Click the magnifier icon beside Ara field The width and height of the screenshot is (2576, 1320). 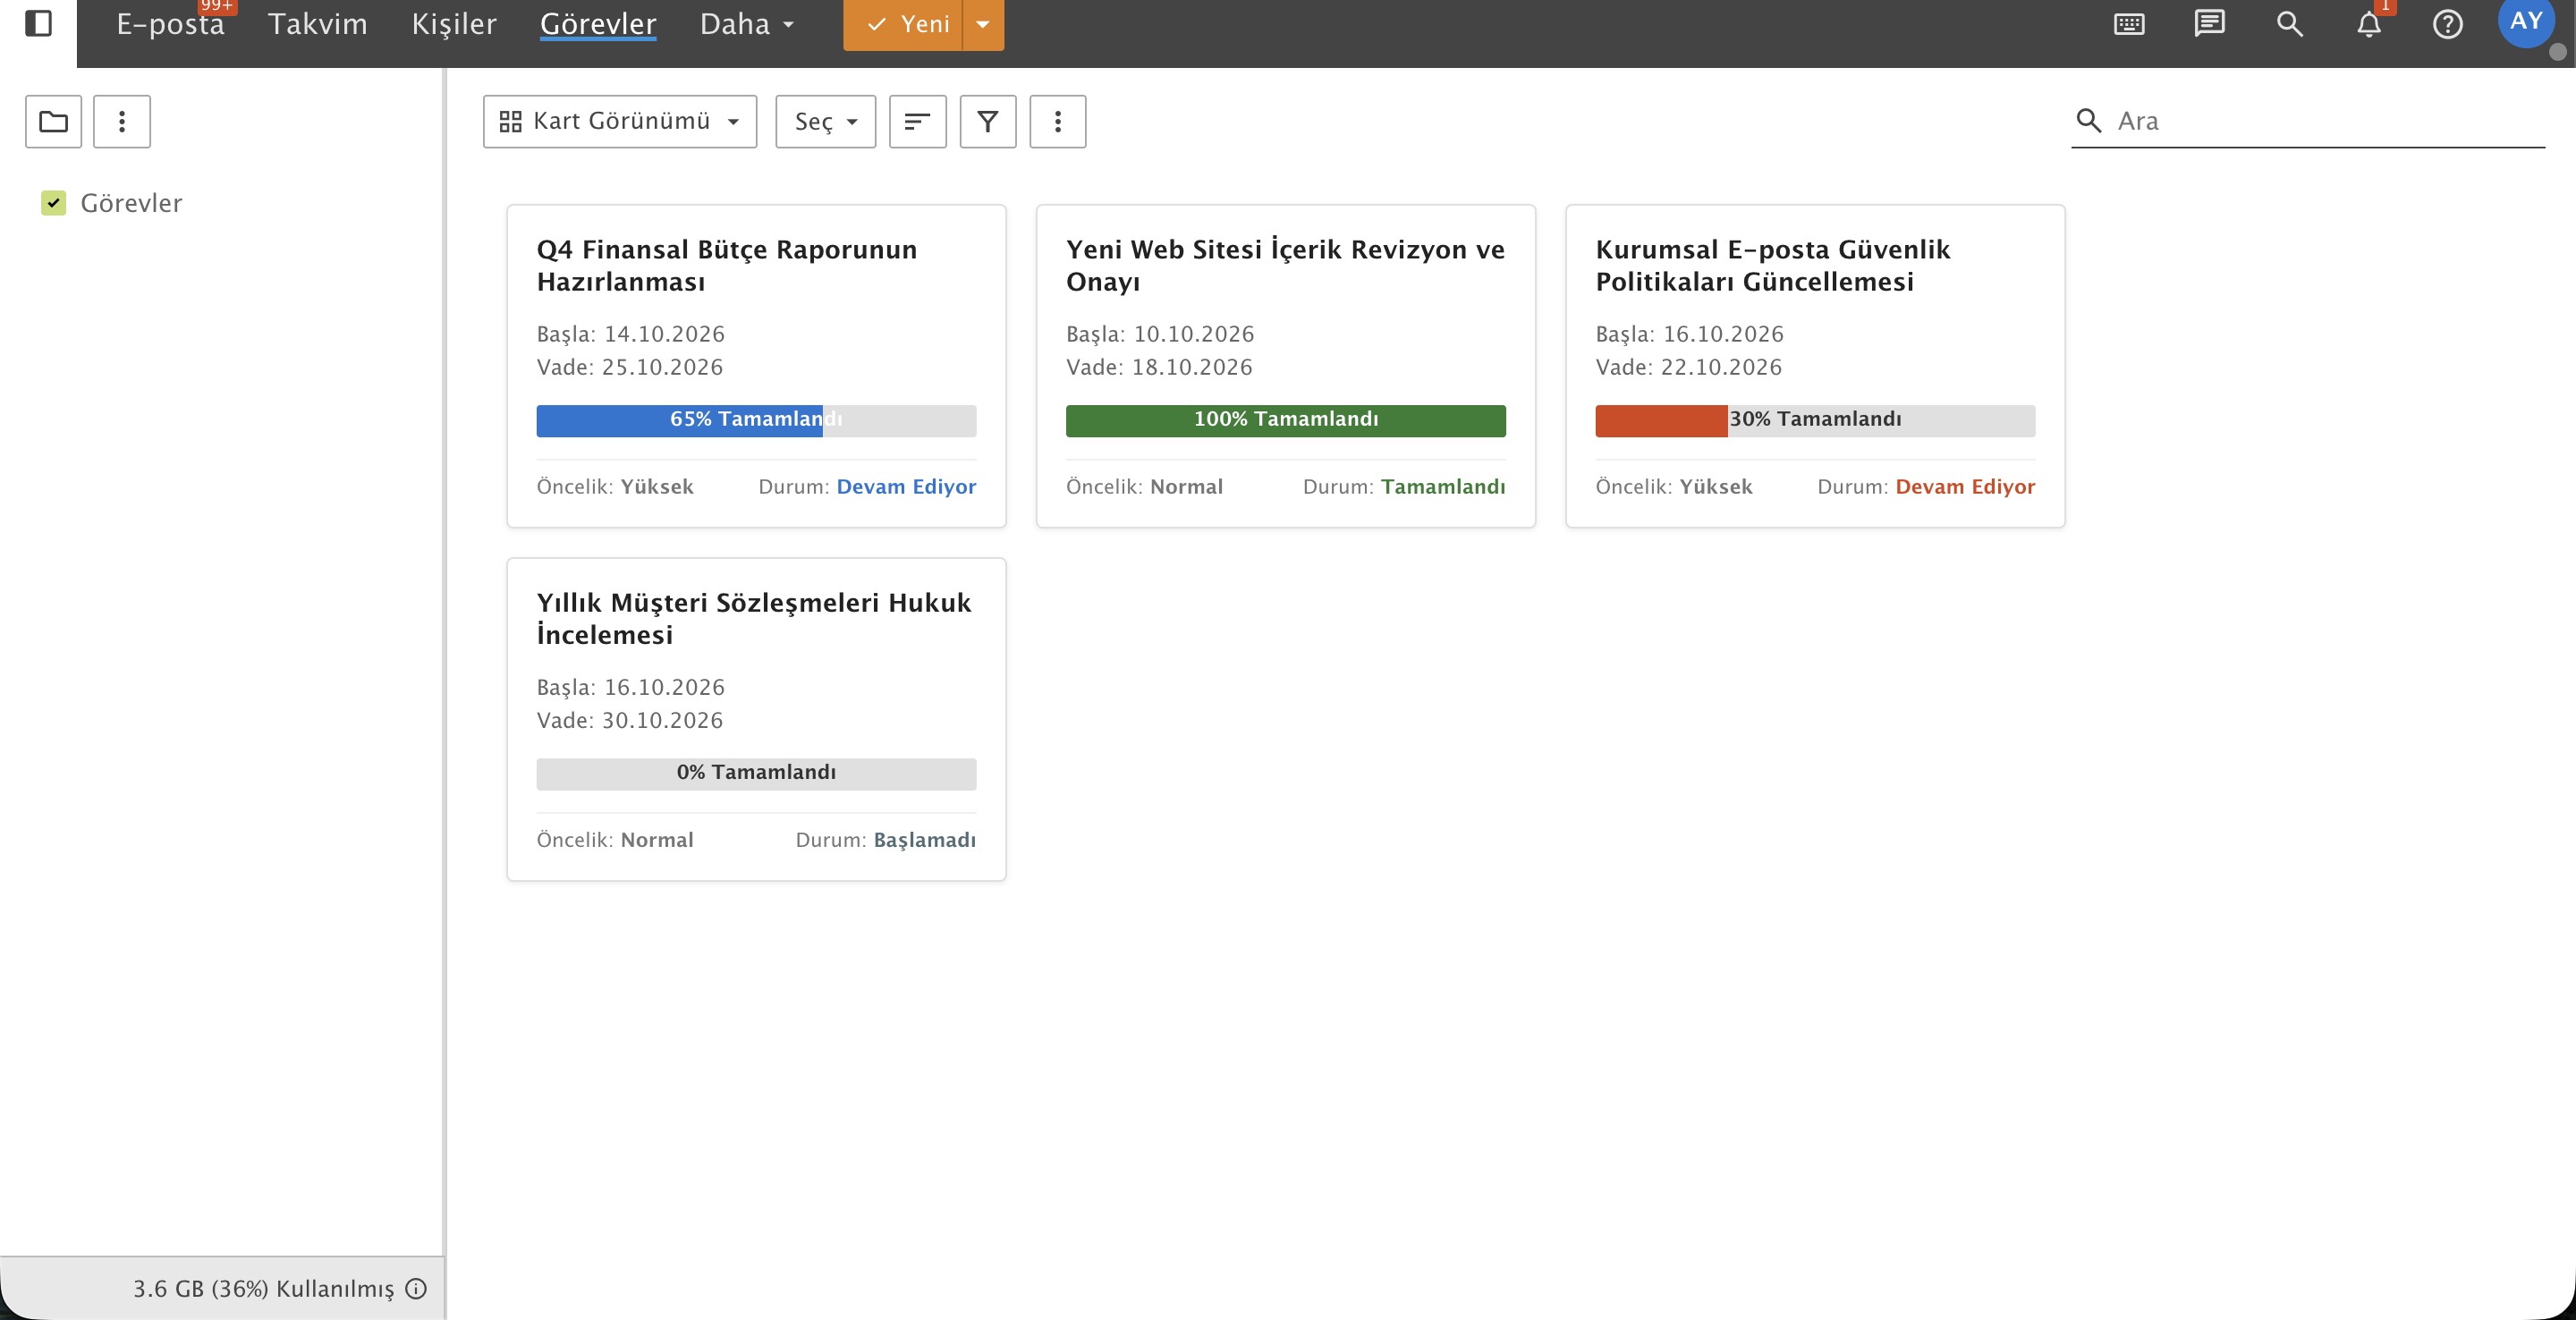click(x=2088, y=121)
